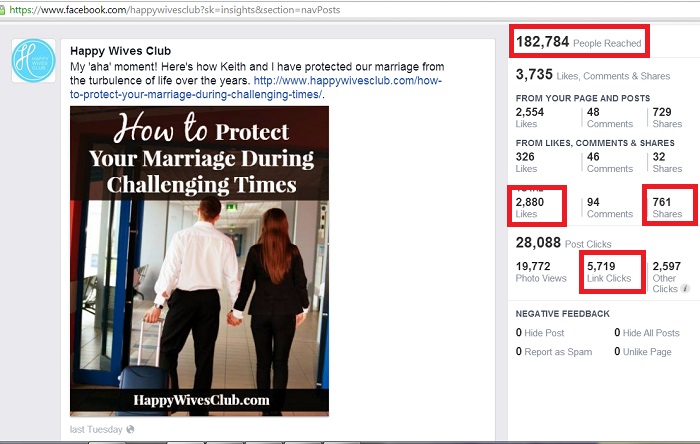This screenshot has height=444, width=700.
Task: Click the Happy Wives Club page name
Action: click(121, 51)
